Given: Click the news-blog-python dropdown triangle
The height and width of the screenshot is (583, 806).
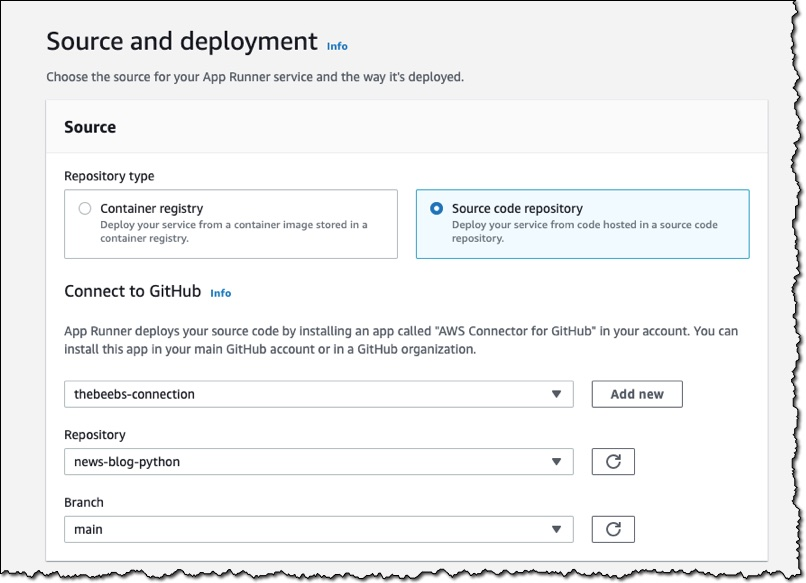Looking at the screenshot, I should click(x=556, y=462).
